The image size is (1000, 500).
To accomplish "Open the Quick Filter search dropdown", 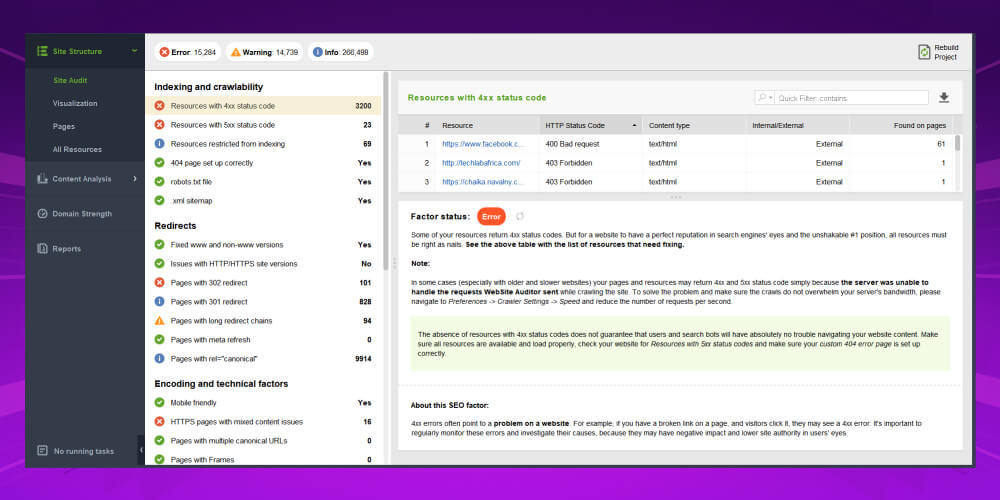I will coord(765,98).
